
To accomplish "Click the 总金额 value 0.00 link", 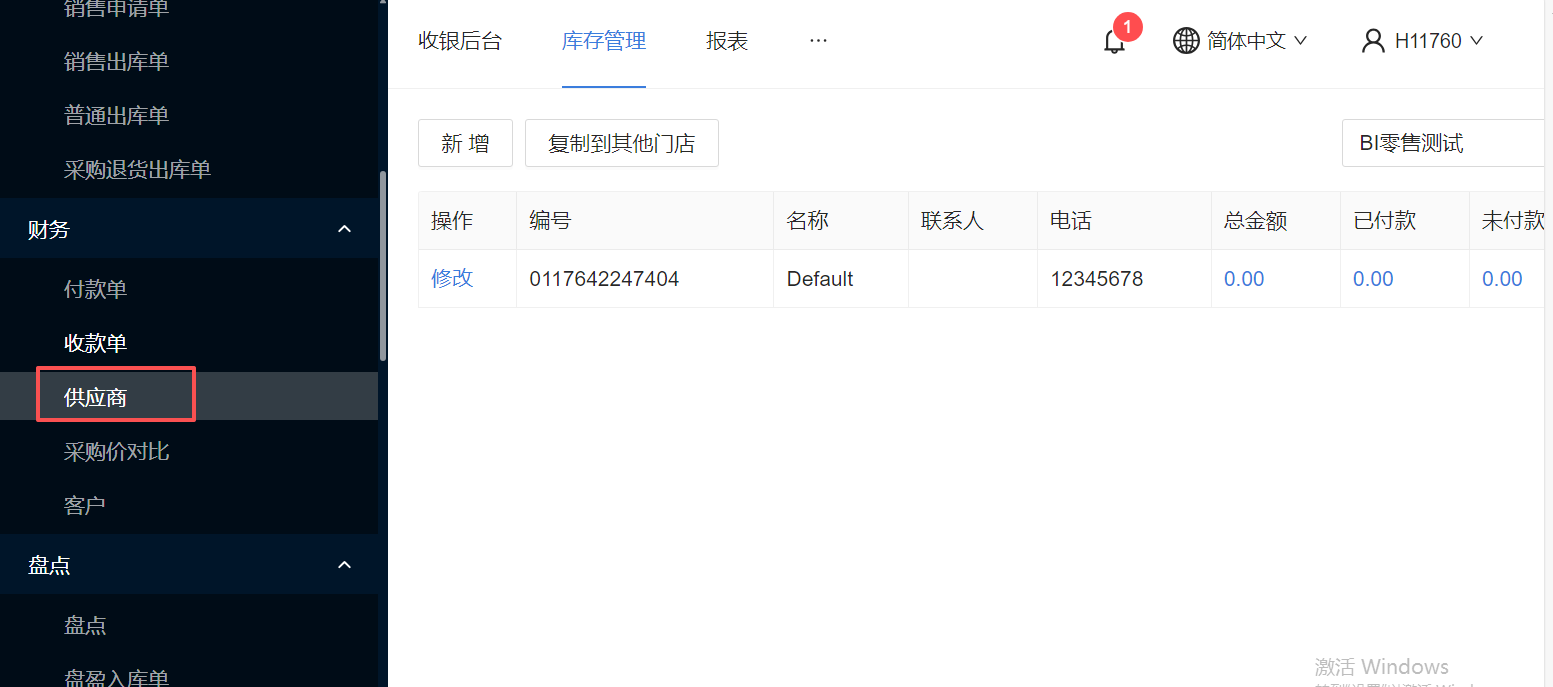I will pos(1244,279).
